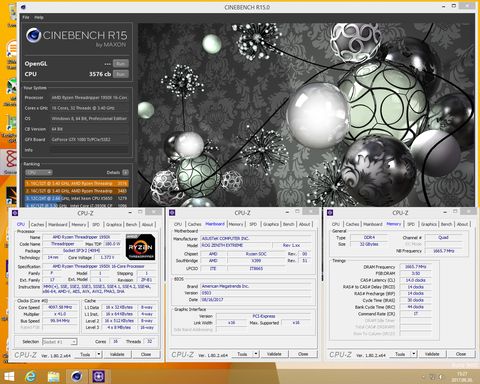Run the OpenGL benchmark
The image size is (480, 384).
pos(121,63)
